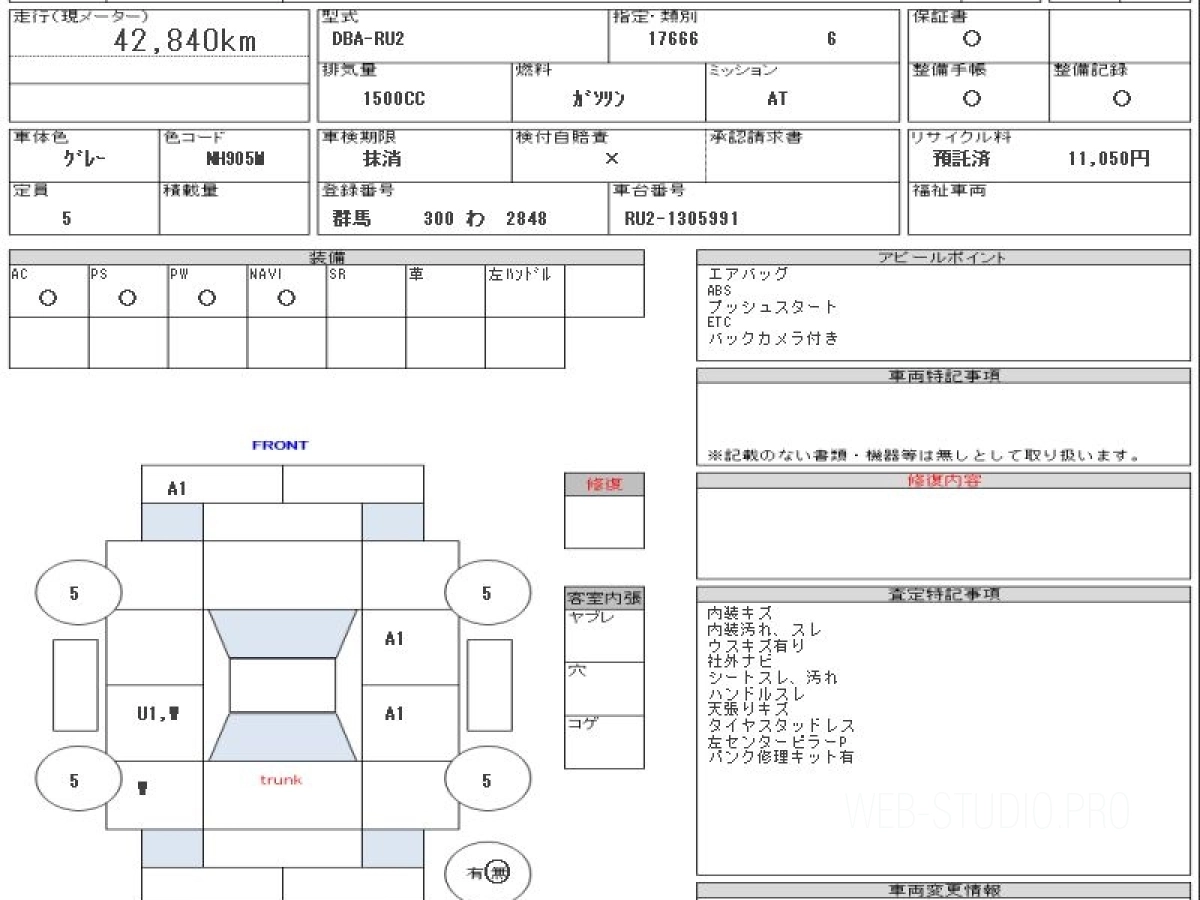Click the red trunk label on diagram
Viewport: 1200px width, 900px height.
click(281, 779)
